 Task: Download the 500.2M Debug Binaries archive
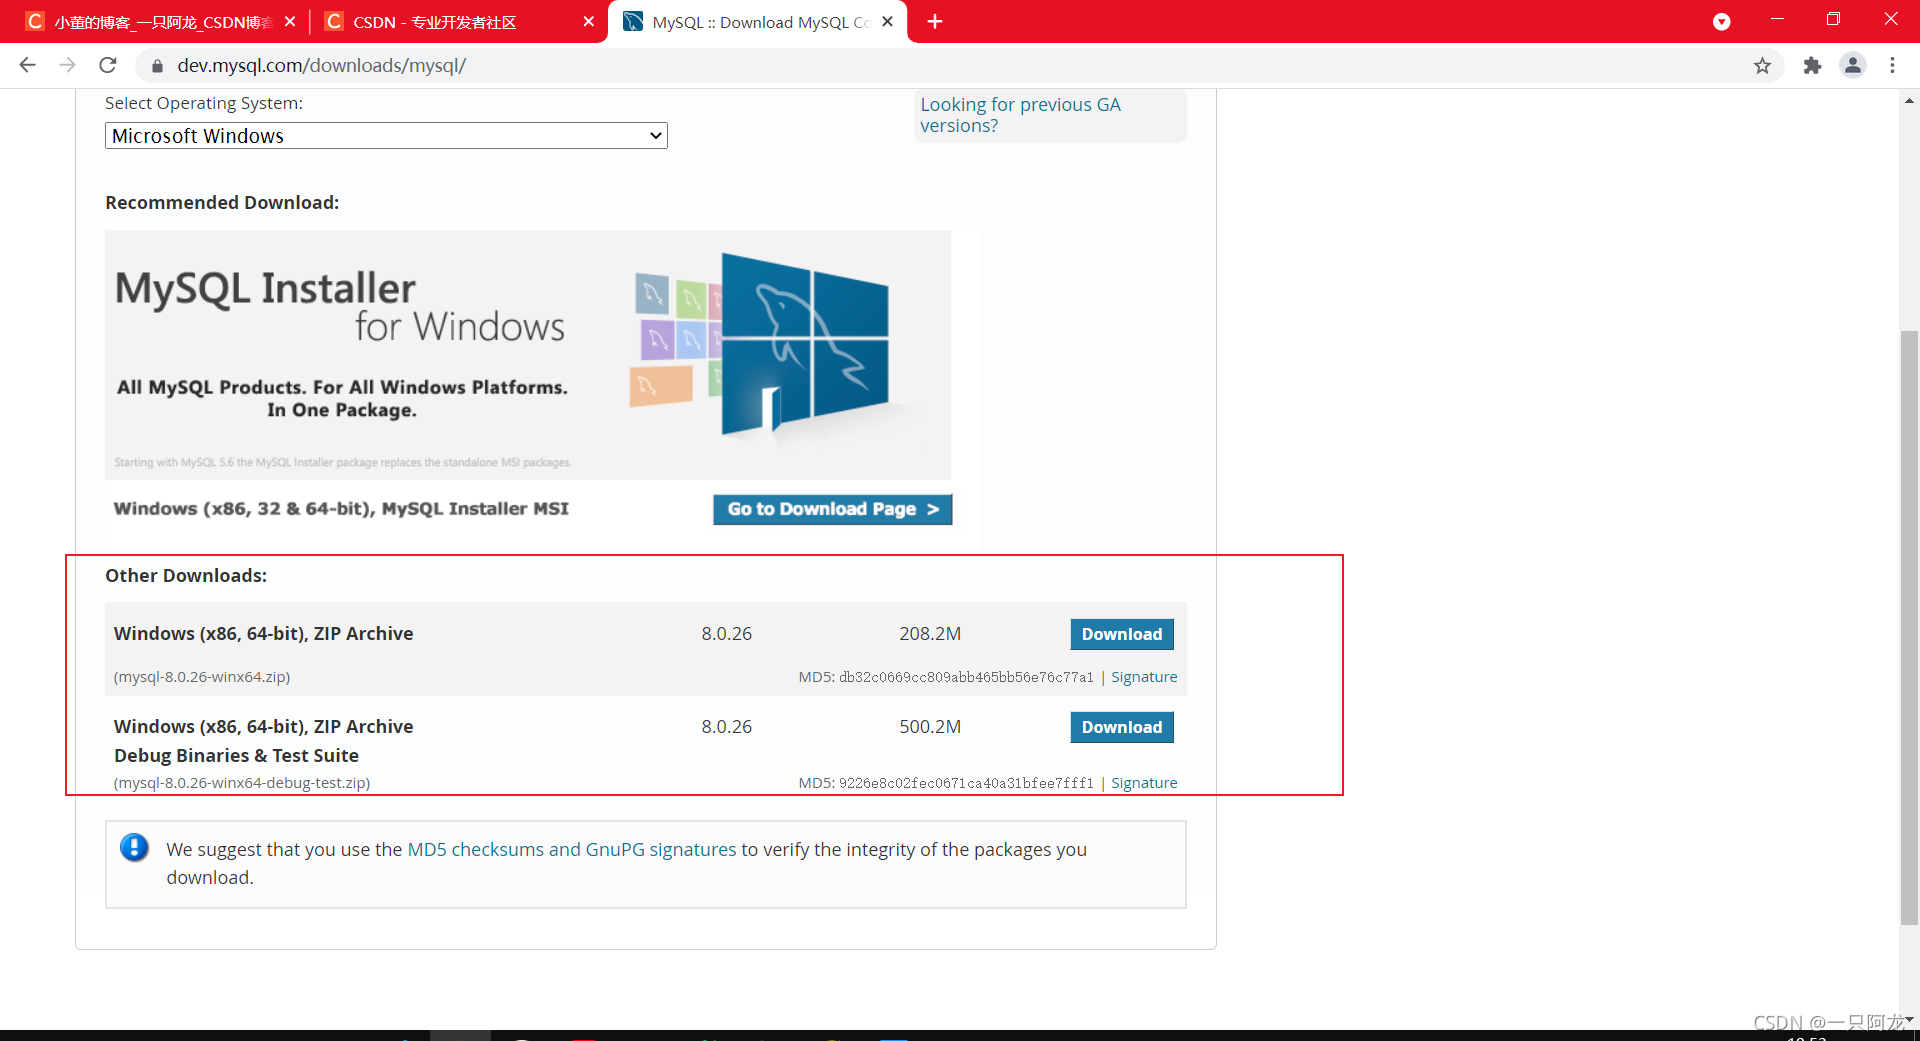1121,727
